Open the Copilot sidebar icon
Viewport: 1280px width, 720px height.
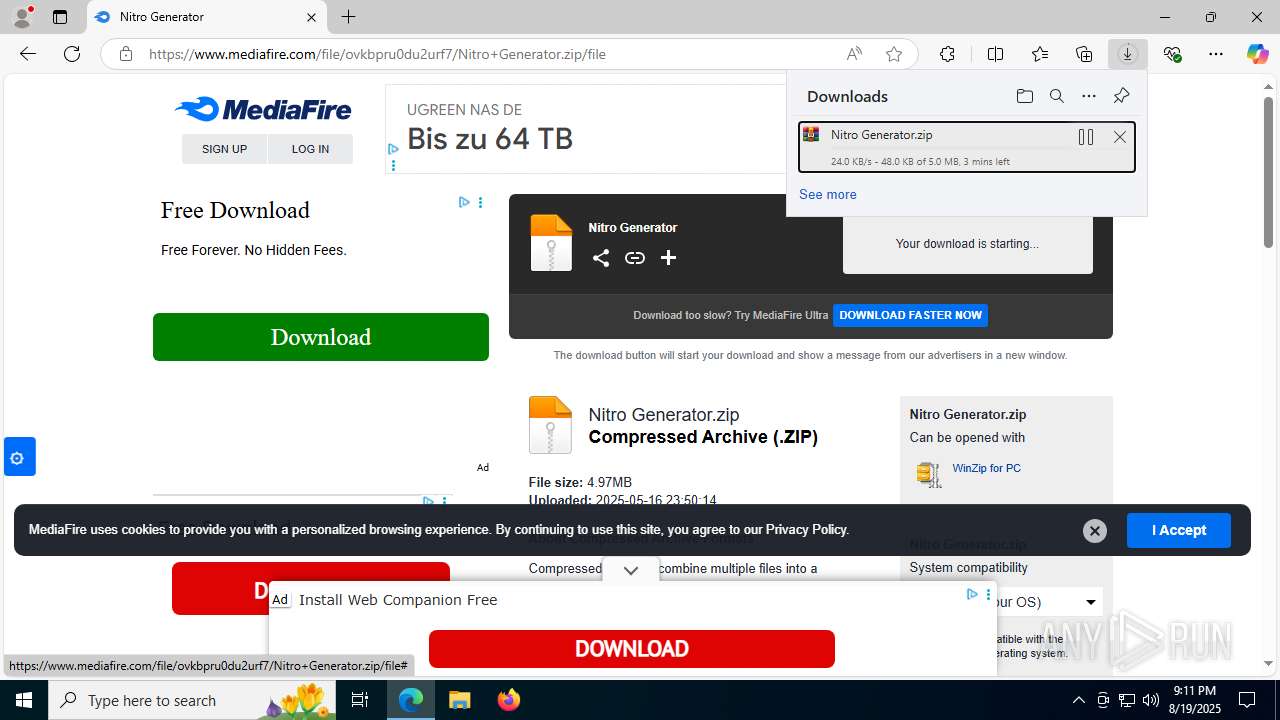(x=1257, y=54)
